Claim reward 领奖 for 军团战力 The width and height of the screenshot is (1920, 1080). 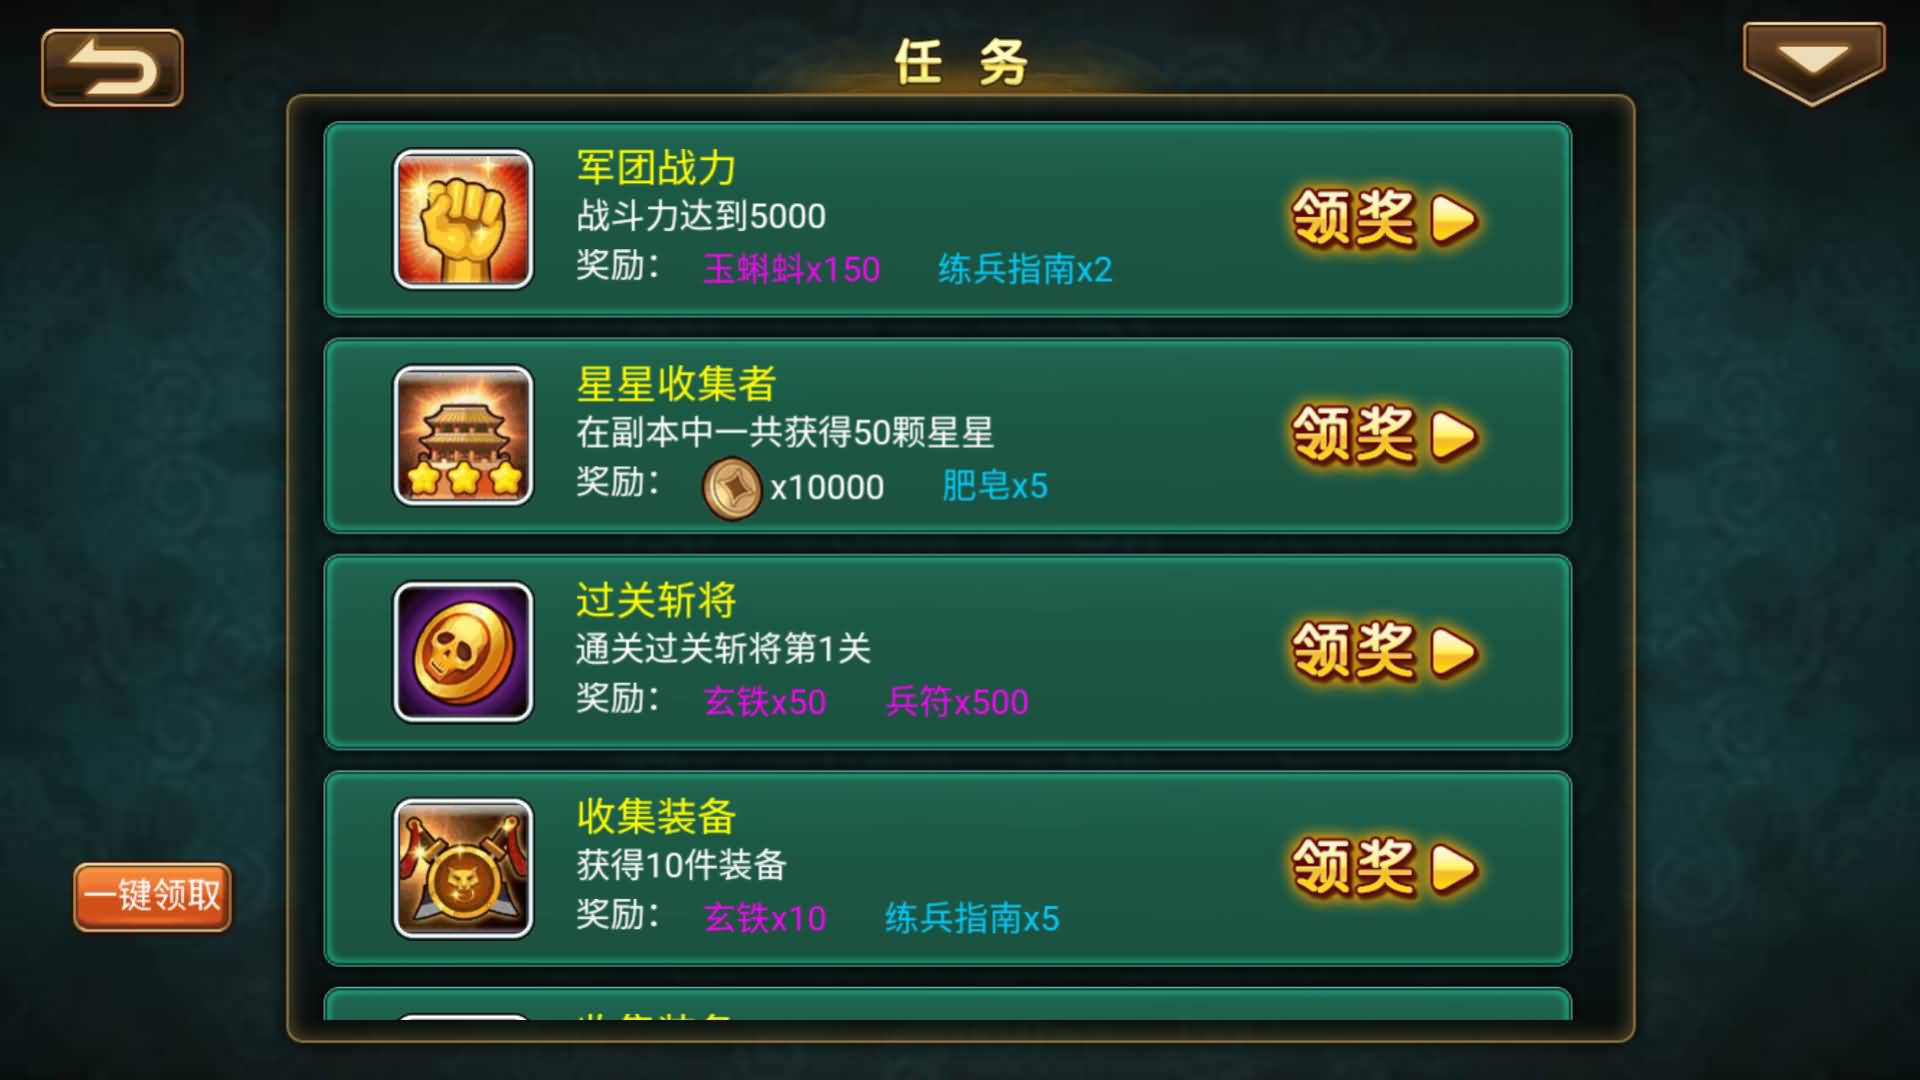(1385, 218)
